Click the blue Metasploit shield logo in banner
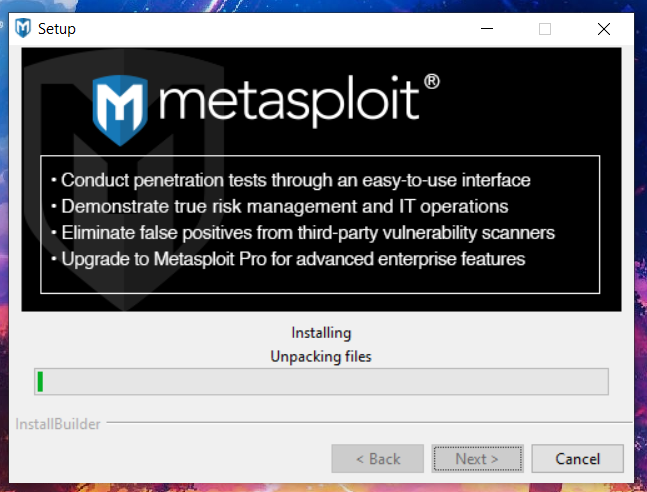The image size is (647, 492). click(120, 111)
